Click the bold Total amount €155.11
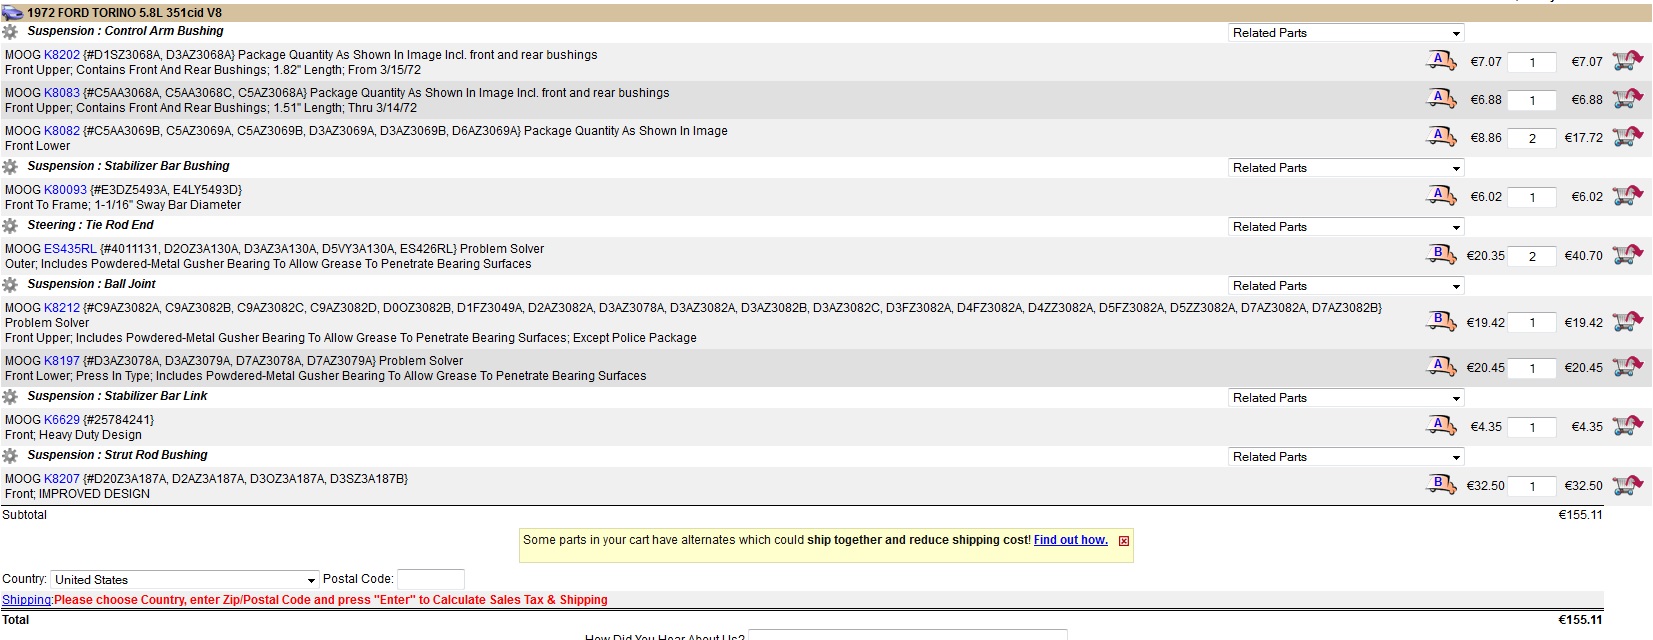Screen dimensions: 1653x640 click(x=1580, y=620)
